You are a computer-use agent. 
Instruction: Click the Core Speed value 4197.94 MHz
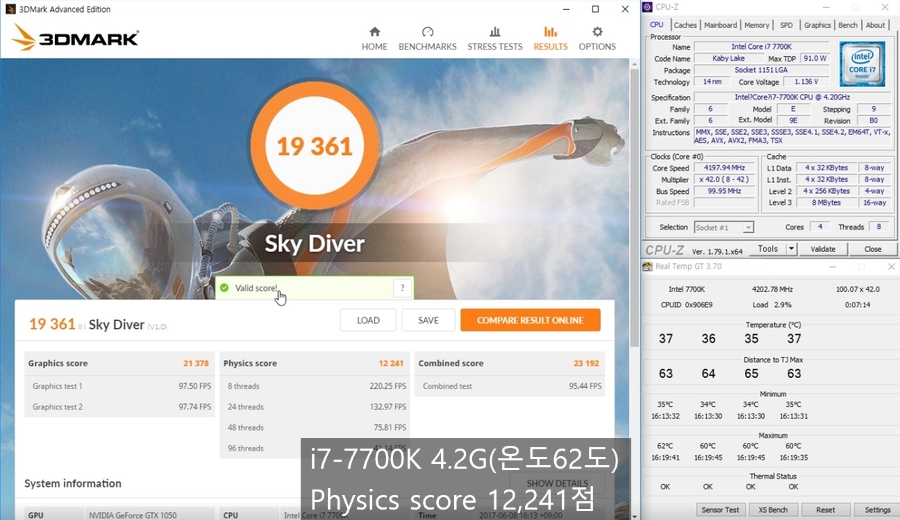[x=726, y=168]
